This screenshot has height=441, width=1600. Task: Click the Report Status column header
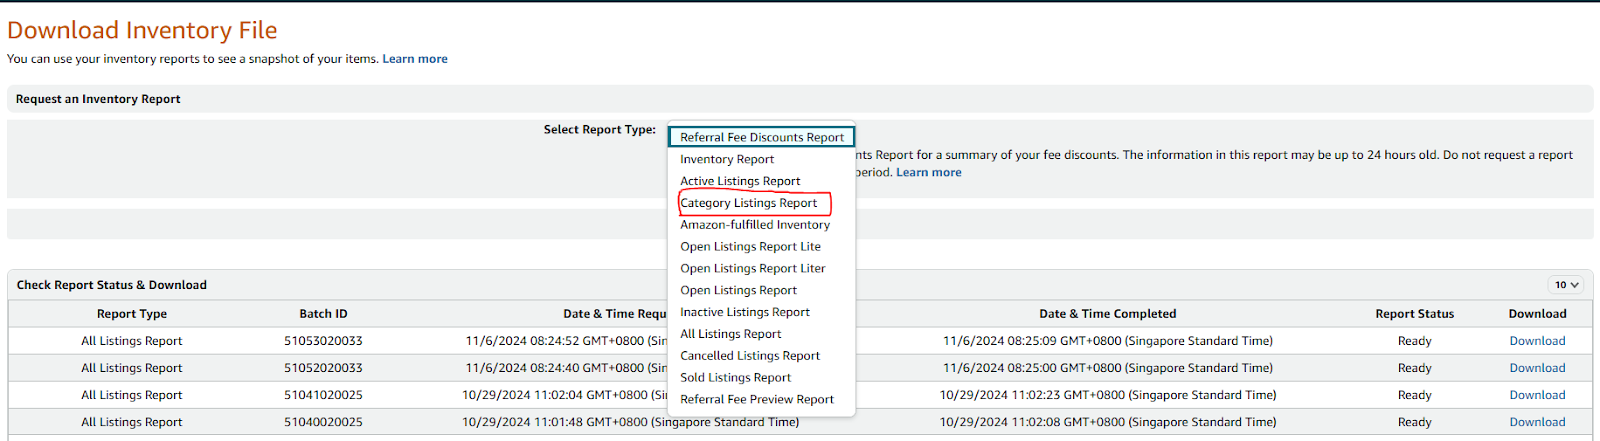[1414, 314]
